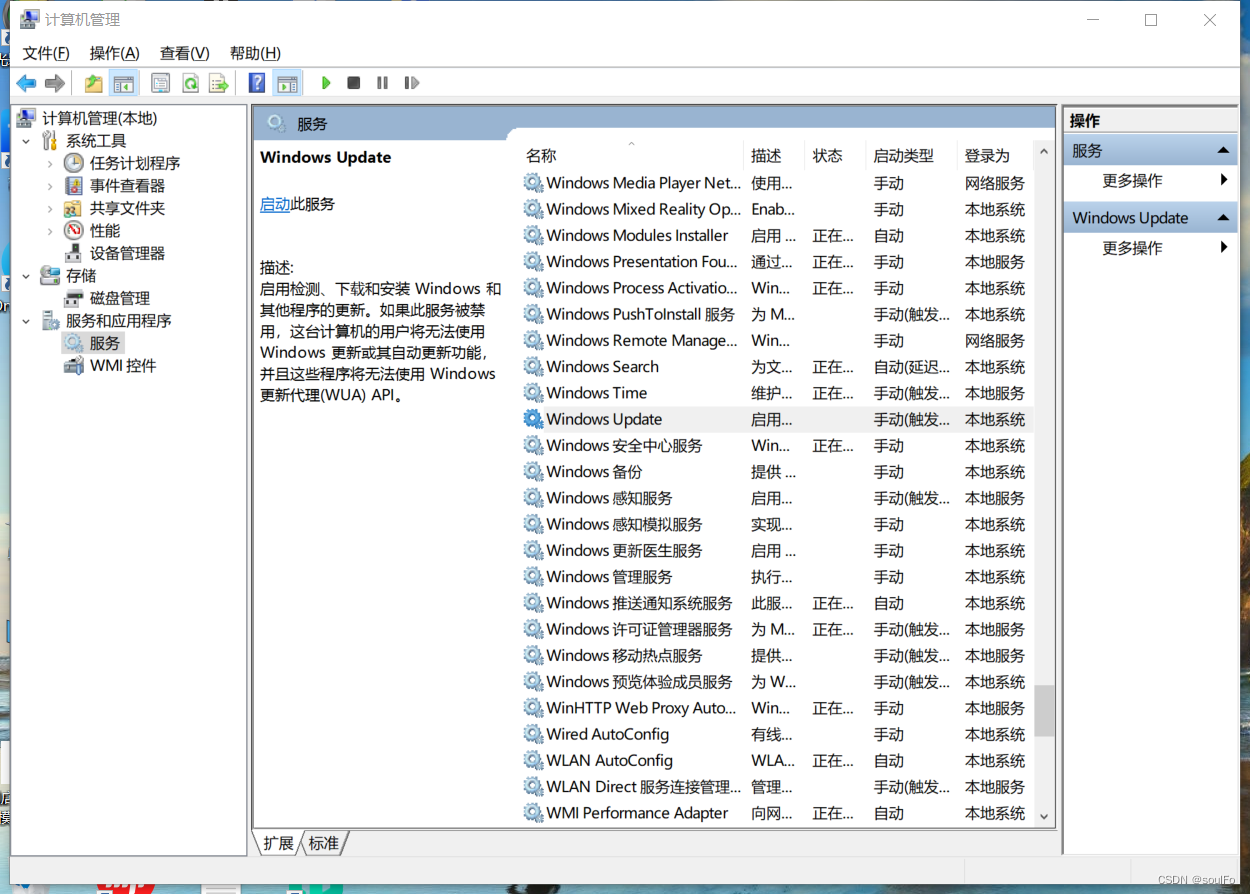Click the Pause Service icon

point(382,83)
